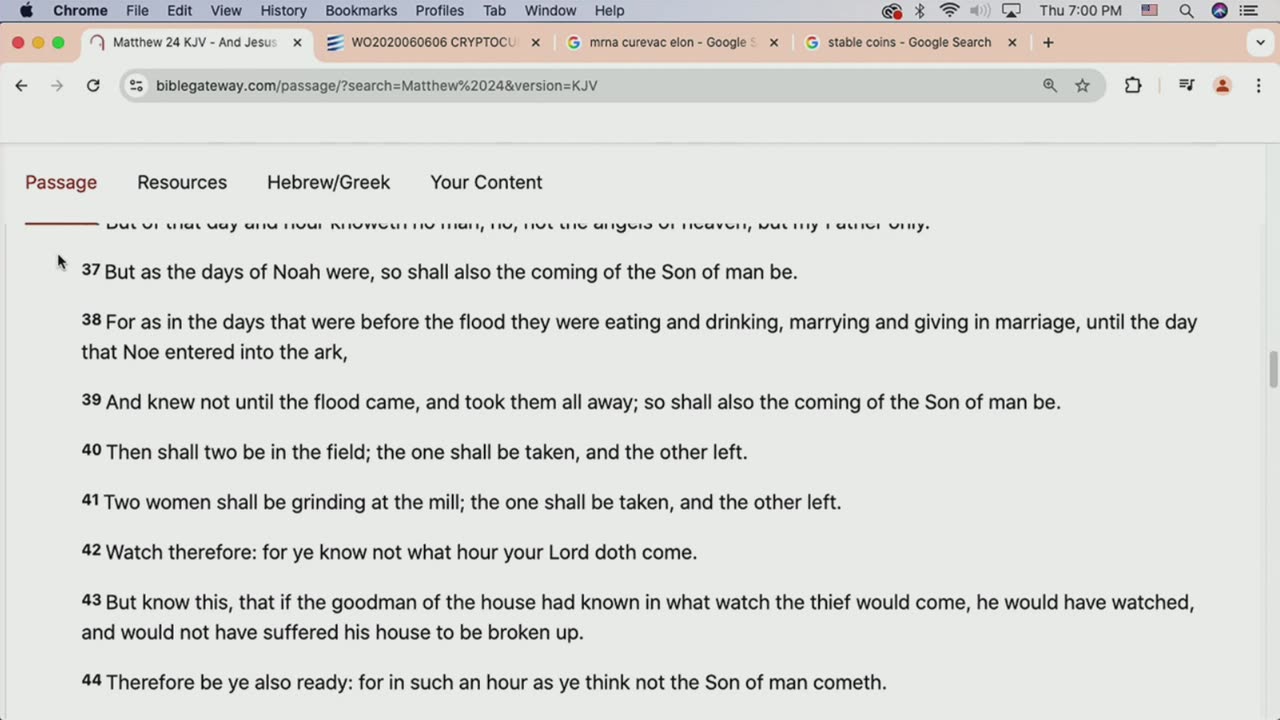This screenshot has height=720, width=1280.
Task: Click verse 41 "Two women shall be grinding"
Action: tap(461, 502)
